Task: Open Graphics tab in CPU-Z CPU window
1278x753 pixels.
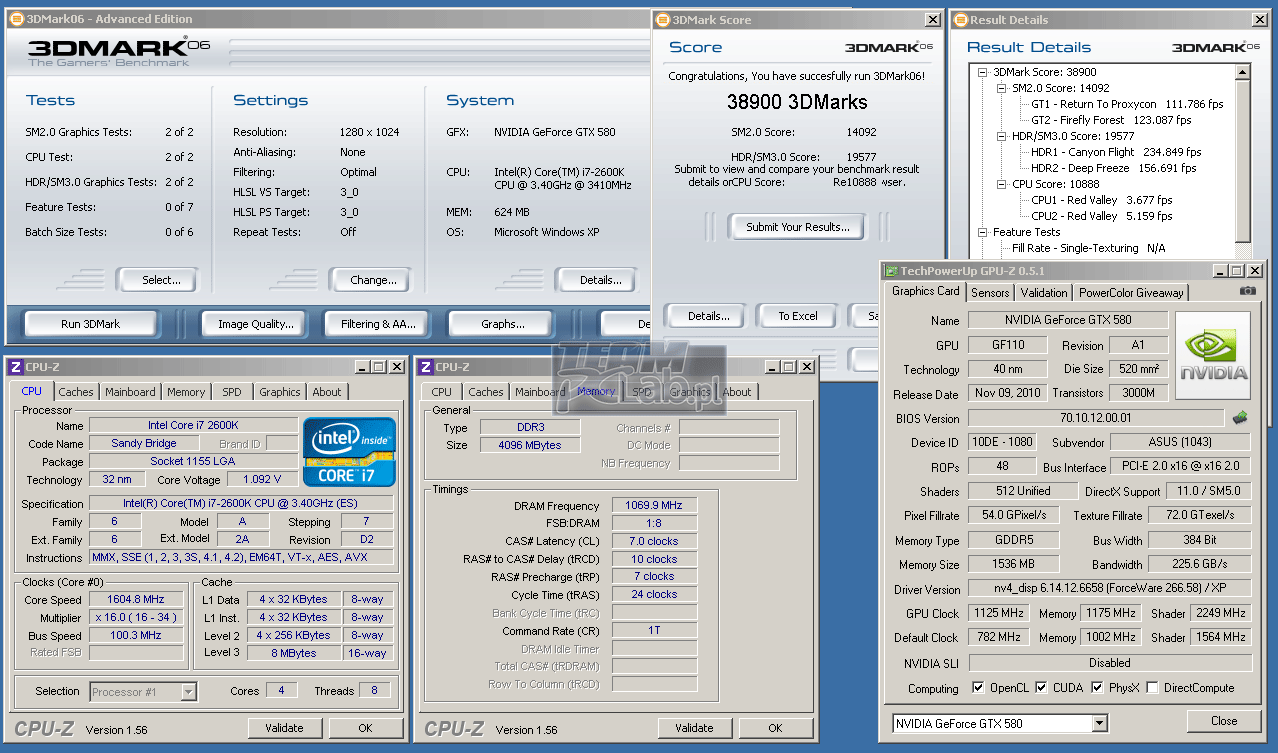Action: (279, 392)
